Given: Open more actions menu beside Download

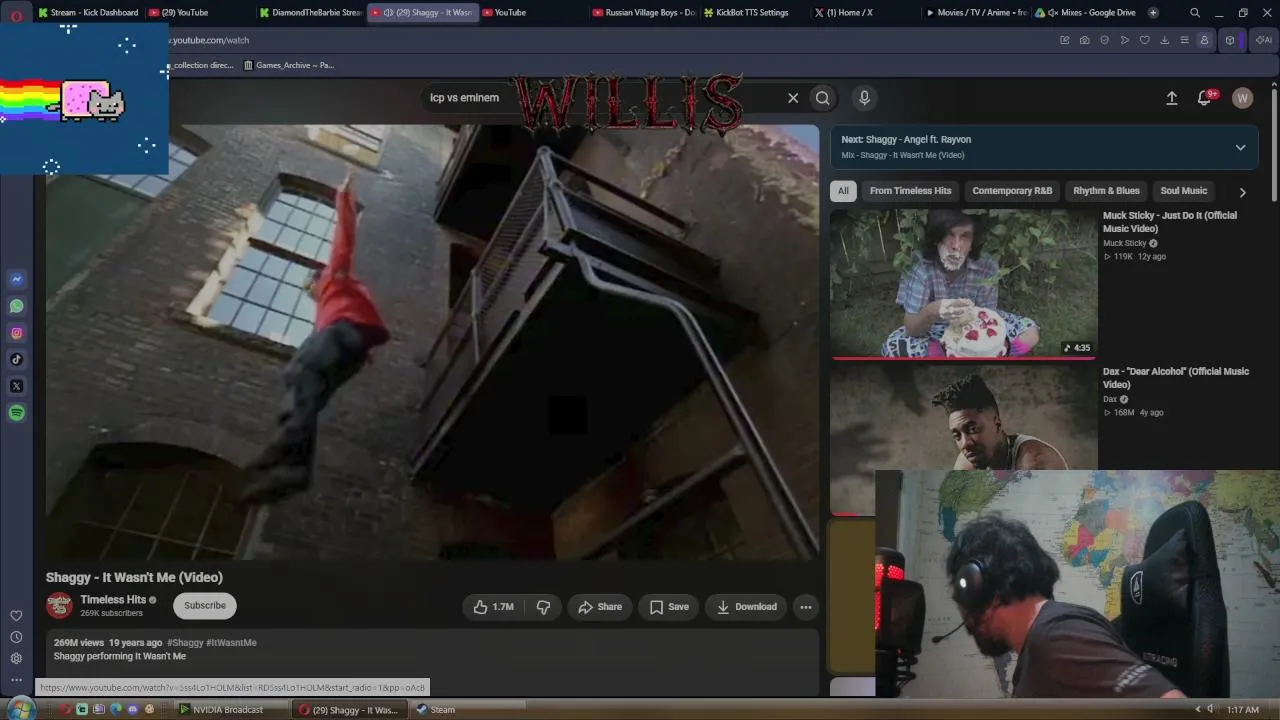Looking at the screenshot, I should click(805, 607).
